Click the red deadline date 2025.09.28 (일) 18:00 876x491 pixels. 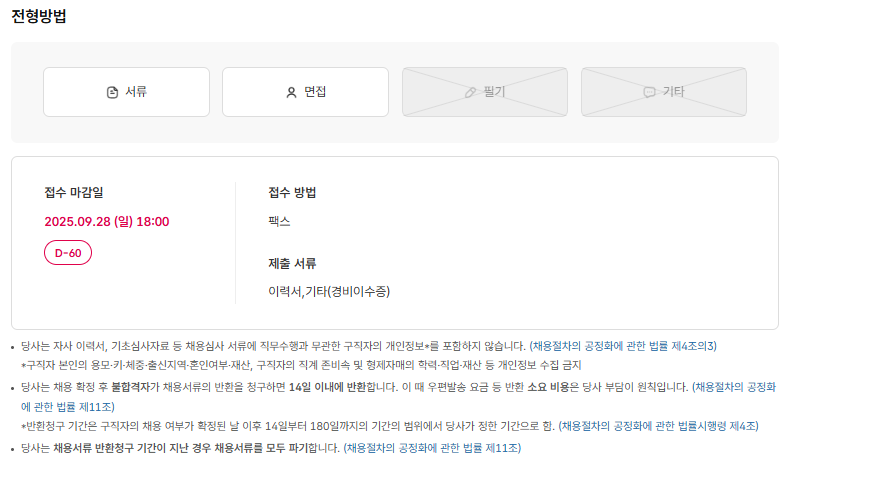107,222
